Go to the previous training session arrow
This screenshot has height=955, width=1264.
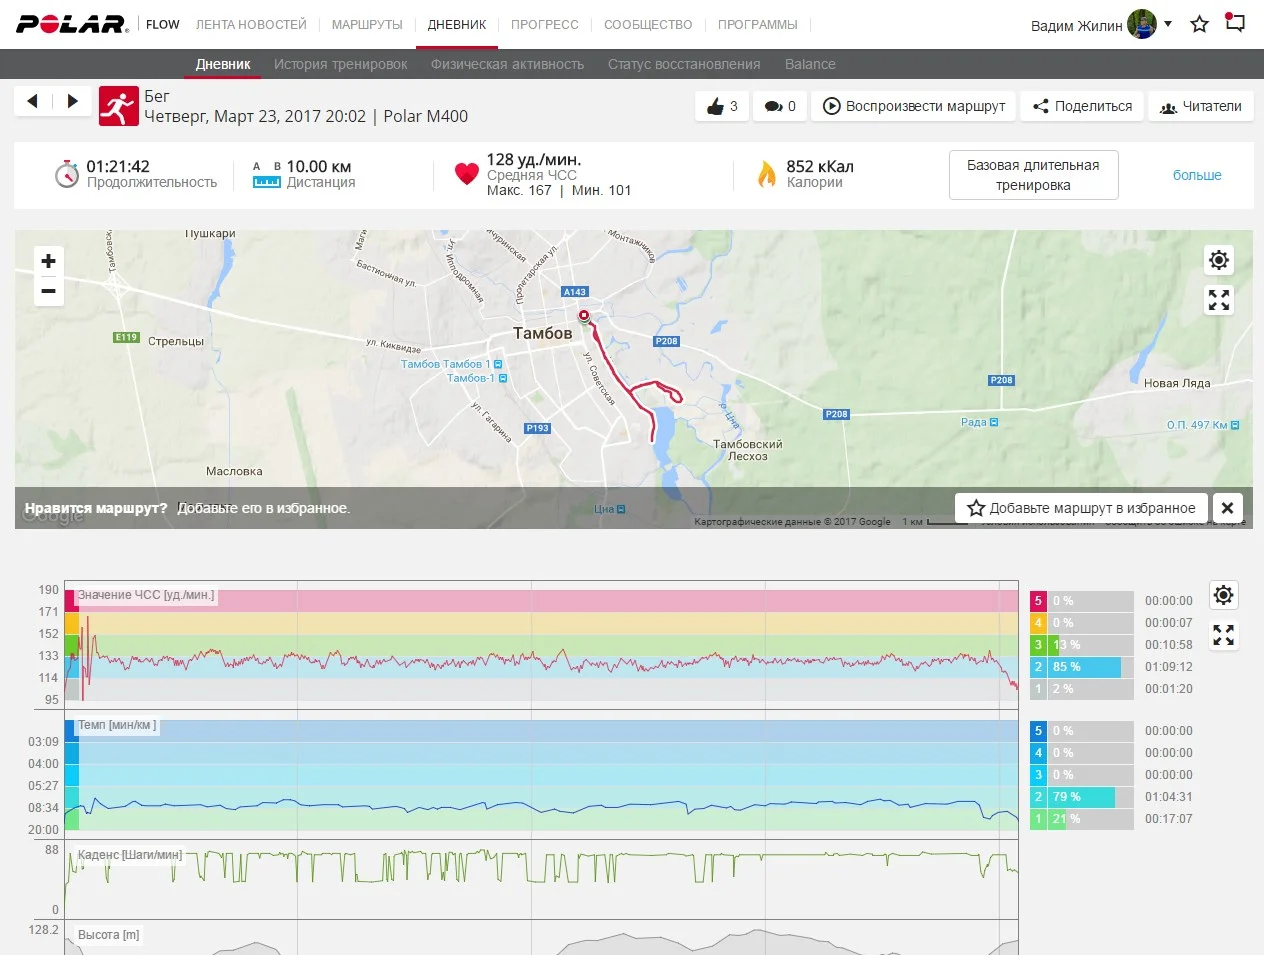[x=33, y=101]
